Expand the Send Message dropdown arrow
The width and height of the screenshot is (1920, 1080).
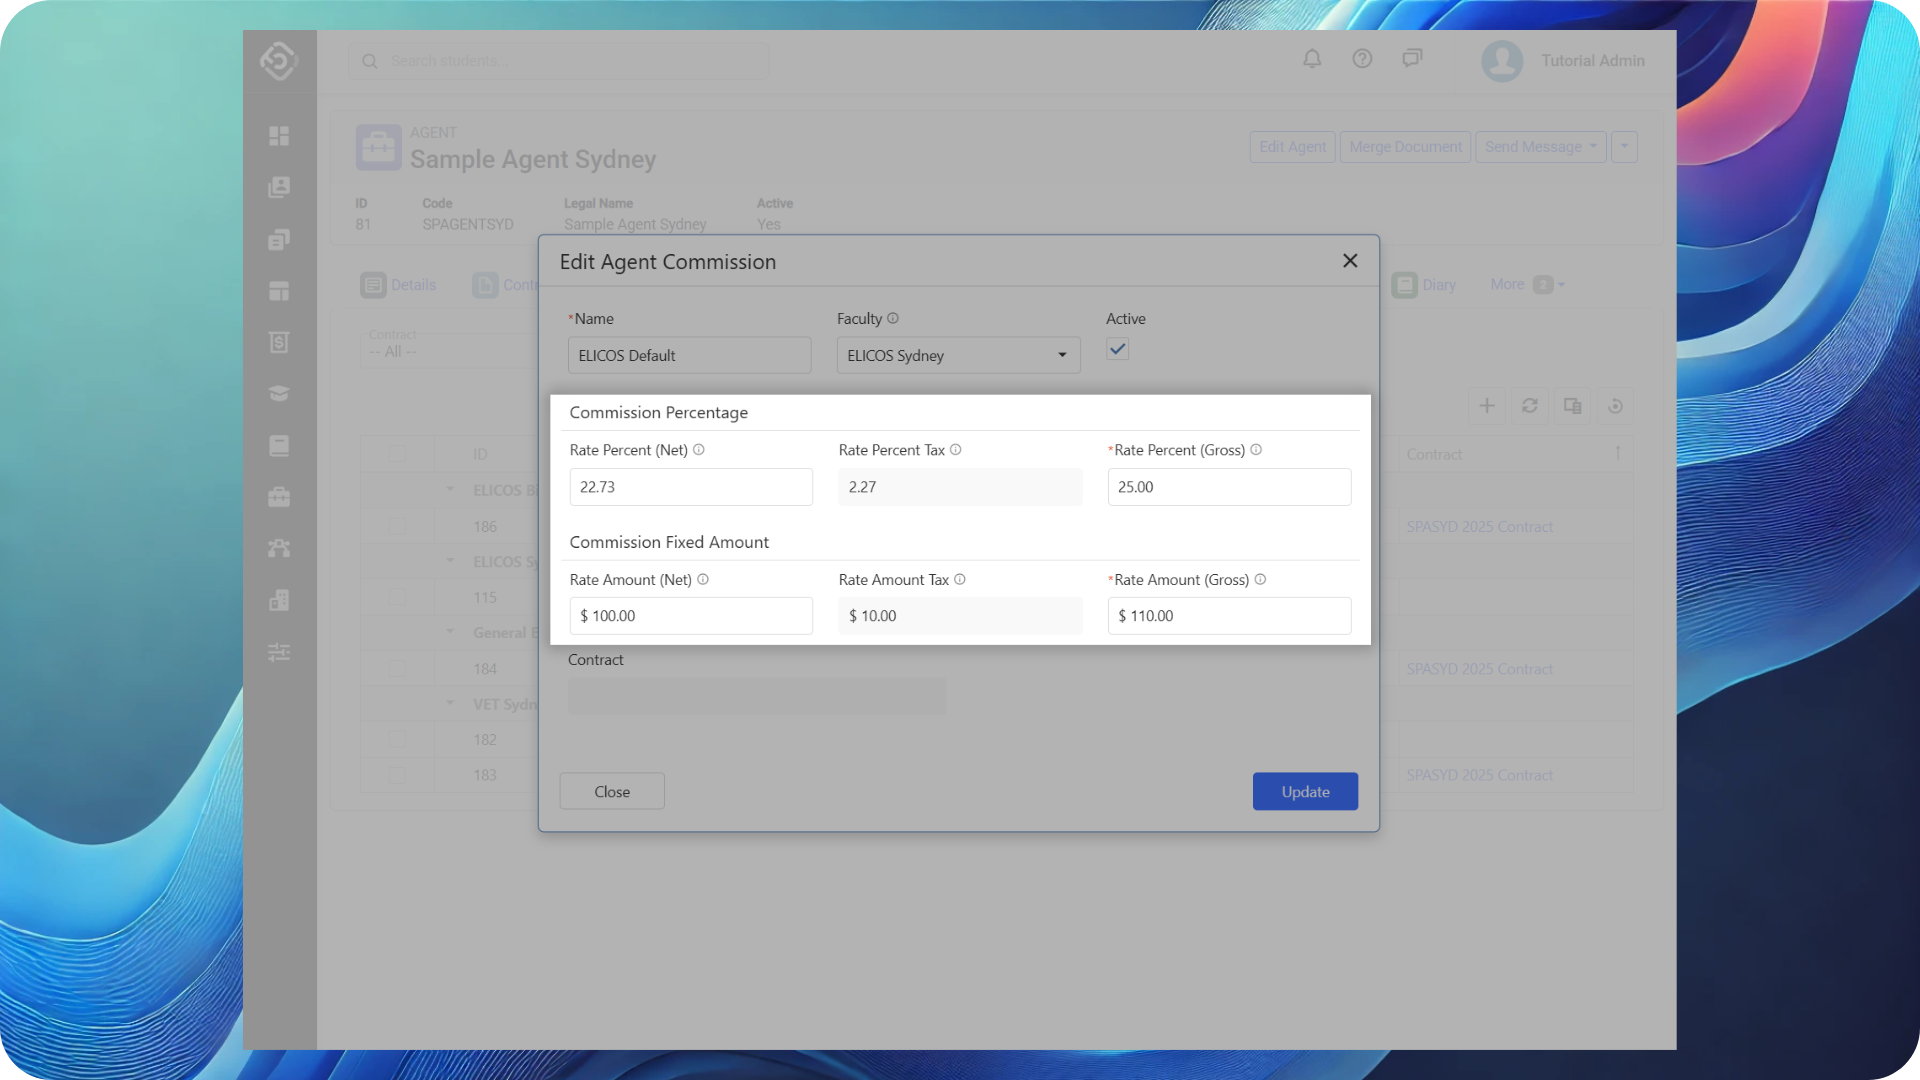[x=1593, y=147]
